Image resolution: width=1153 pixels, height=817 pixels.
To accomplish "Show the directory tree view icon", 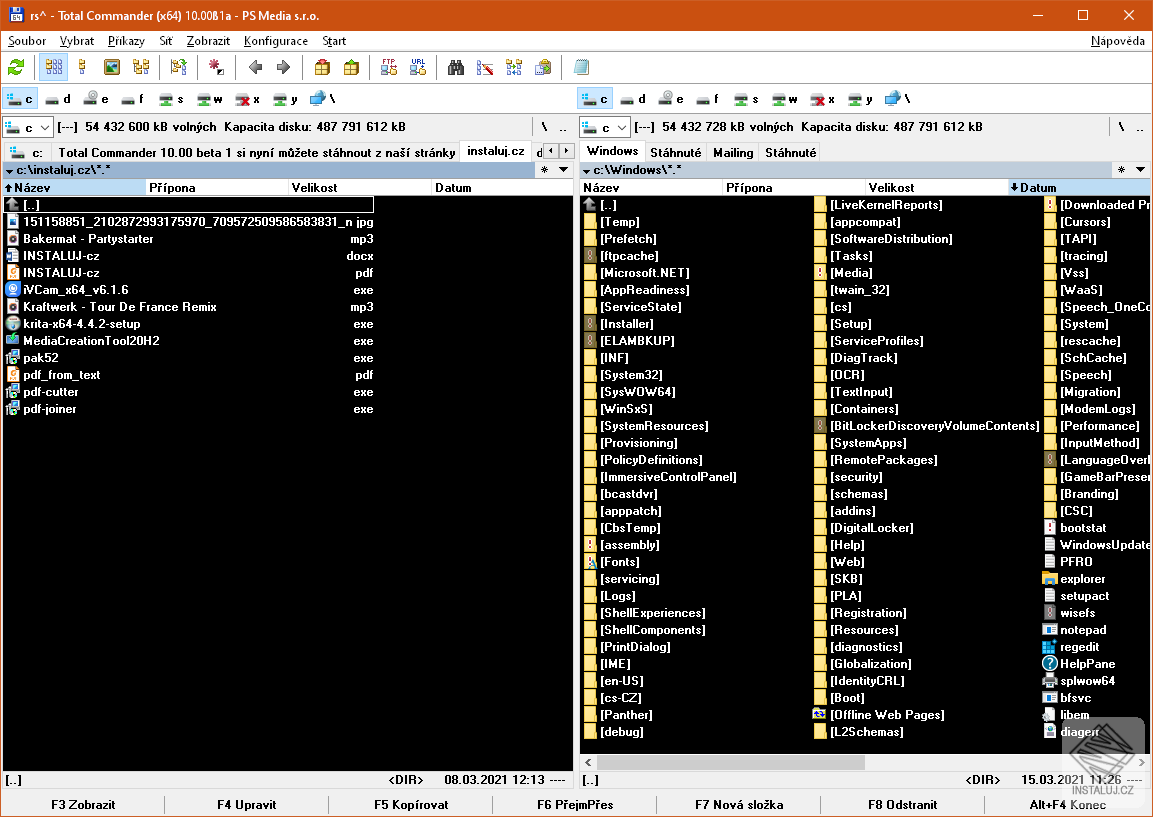I will tap(141, 68).
